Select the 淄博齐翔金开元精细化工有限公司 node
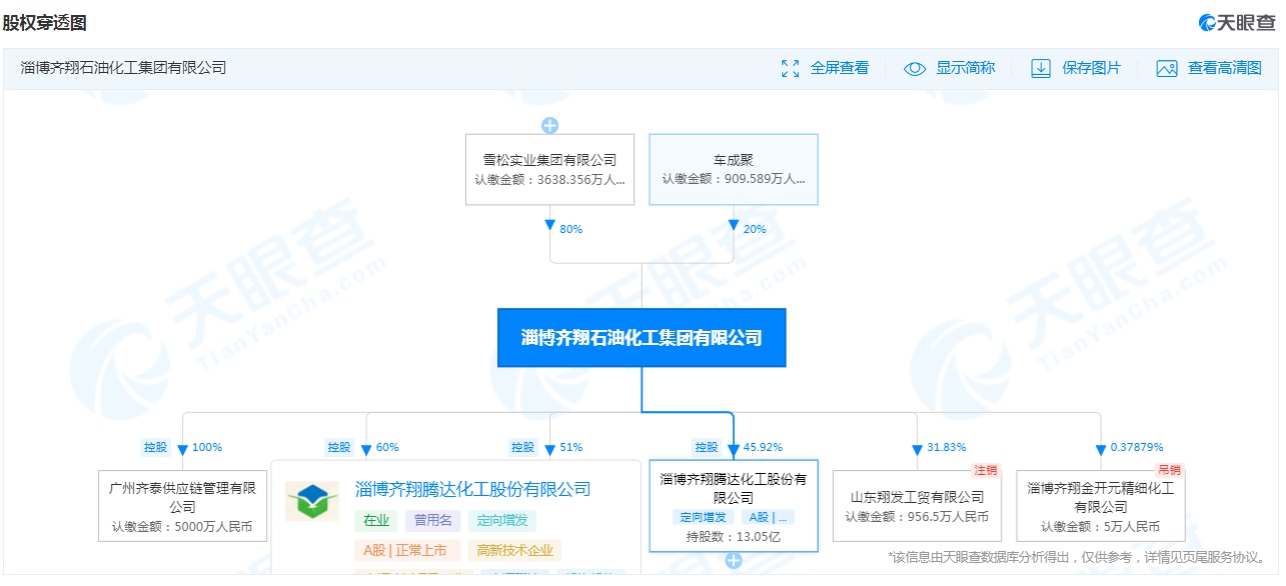Screen dimensions: 1286x586 coord(1101,506)
